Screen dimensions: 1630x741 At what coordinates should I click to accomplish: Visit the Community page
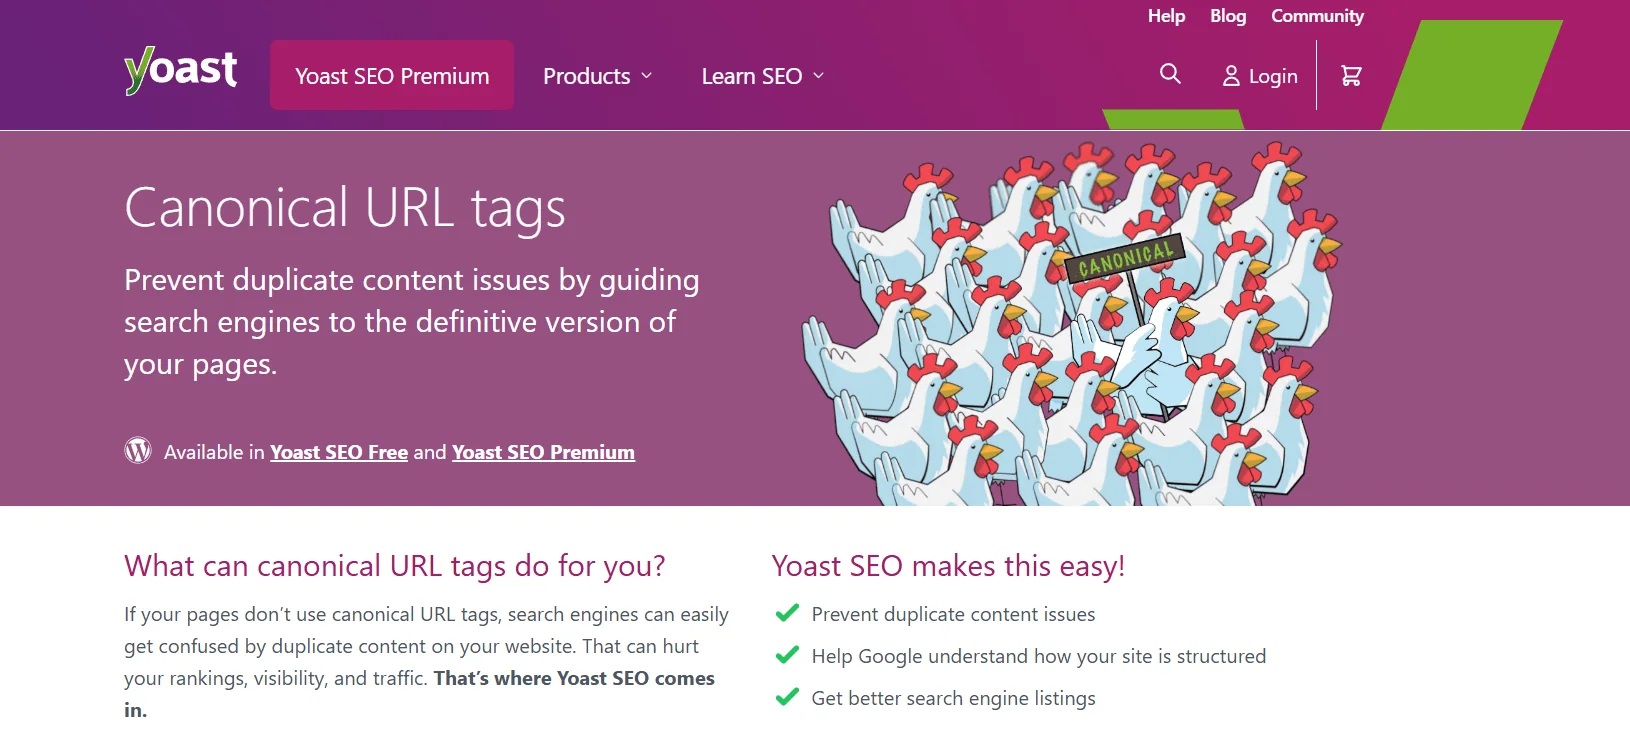point(1317,16)
